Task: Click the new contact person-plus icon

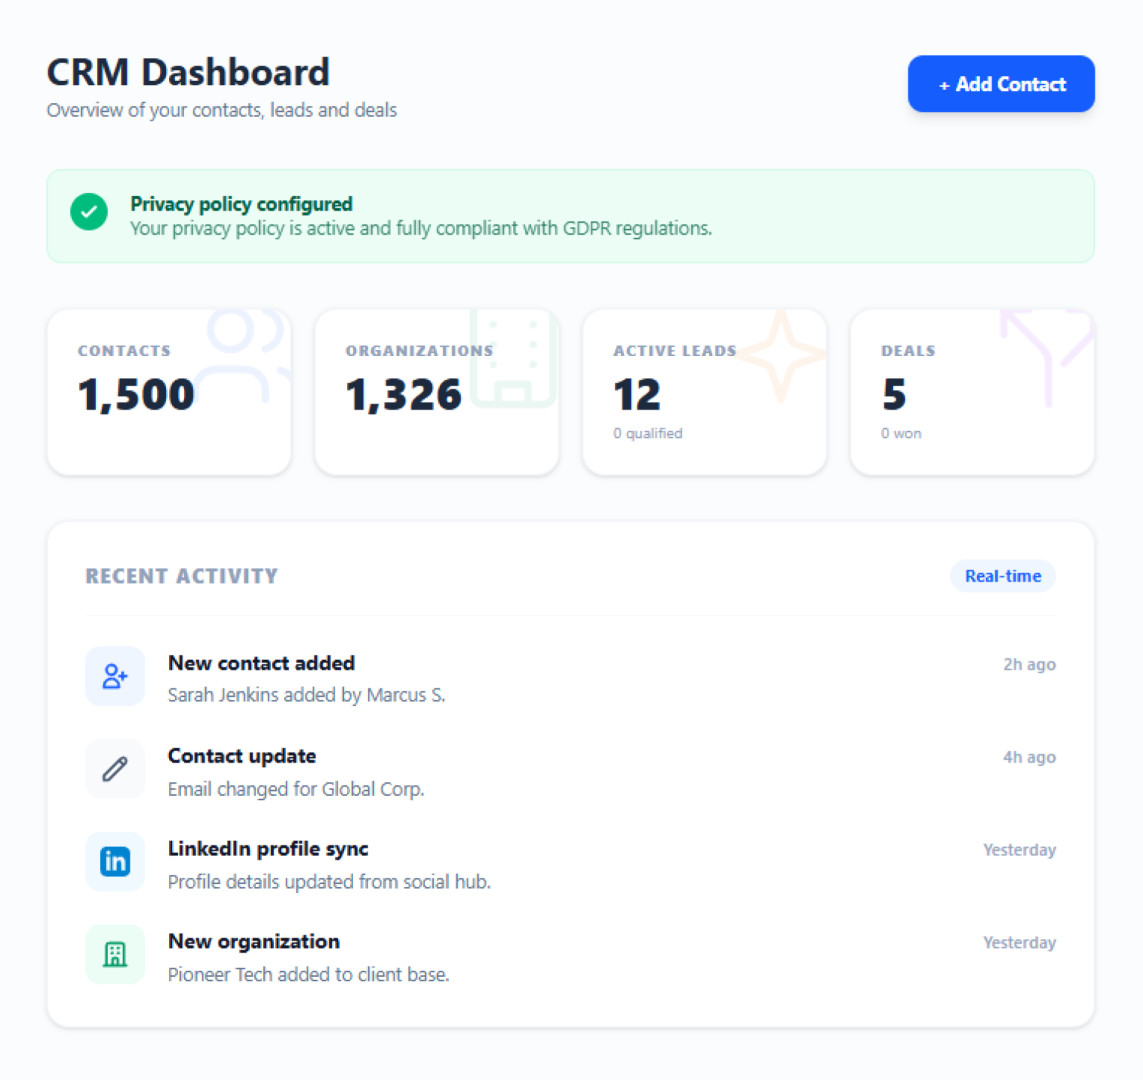Action: 115,677
